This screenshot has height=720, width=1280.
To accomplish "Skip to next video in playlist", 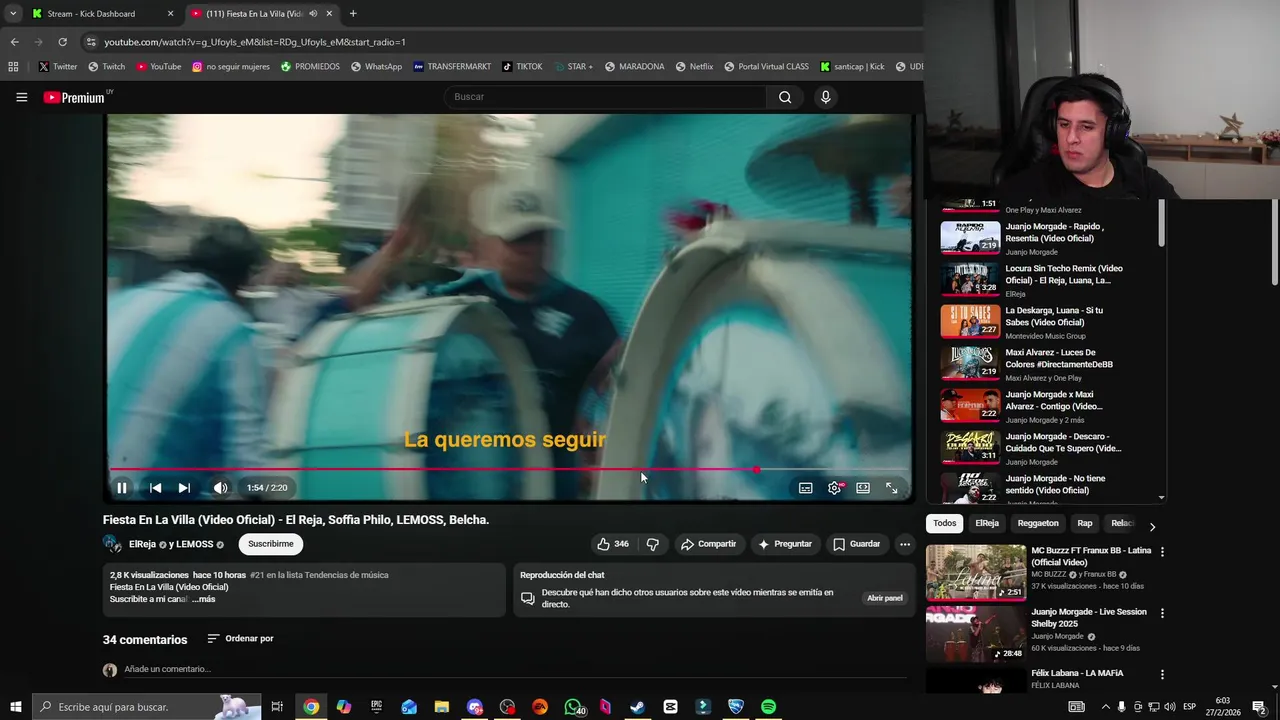I will pyautogui.click(x=184, y=488).
